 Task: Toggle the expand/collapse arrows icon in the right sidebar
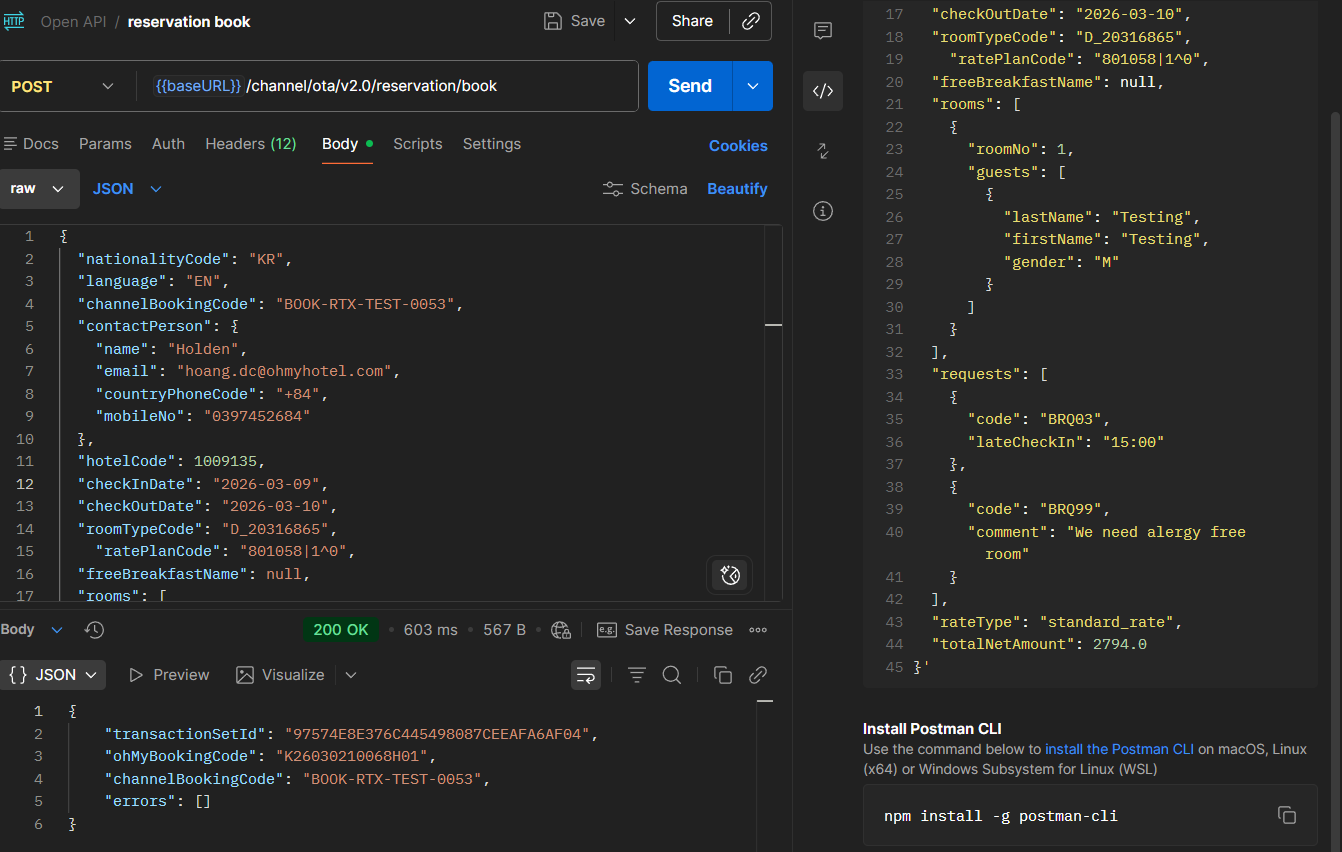coord(822,151)
